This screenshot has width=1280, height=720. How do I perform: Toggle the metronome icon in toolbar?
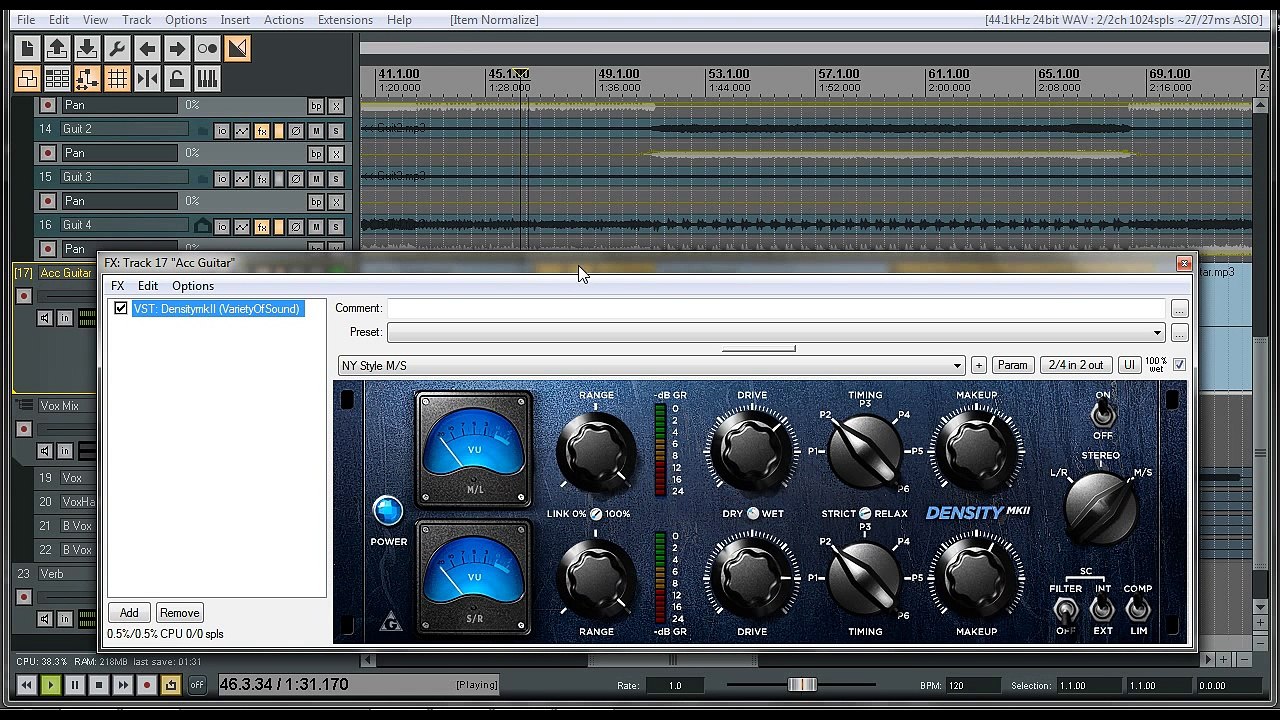click(x=207, y=48)
